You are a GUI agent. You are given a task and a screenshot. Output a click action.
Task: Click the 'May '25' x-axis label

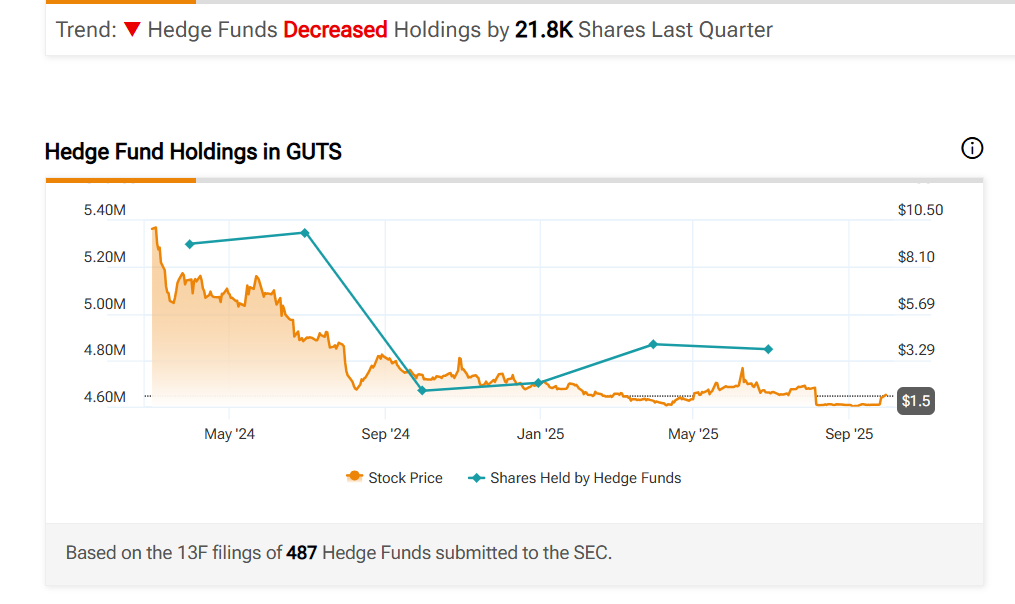click(693, 434)
